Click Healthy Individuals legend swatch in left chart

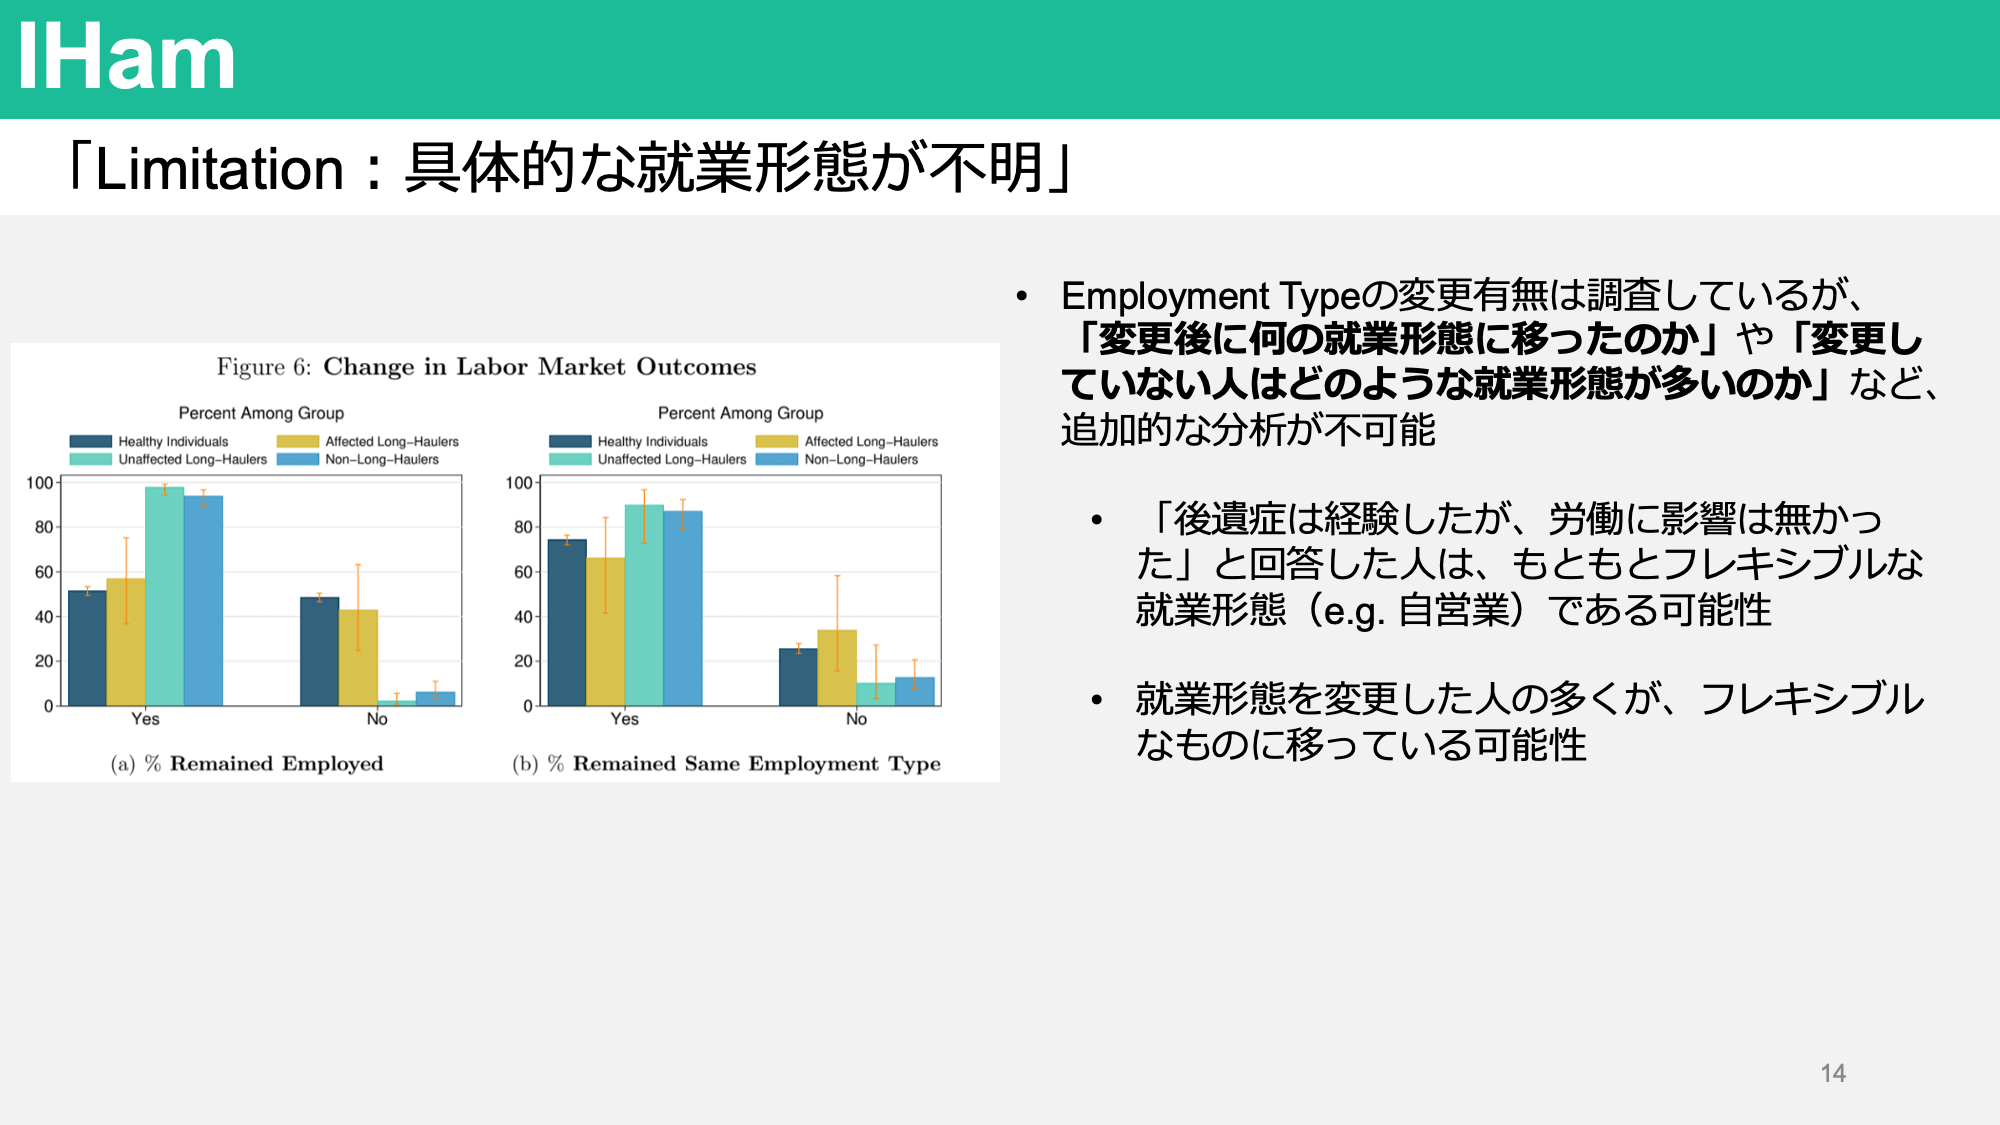[91, 441]
